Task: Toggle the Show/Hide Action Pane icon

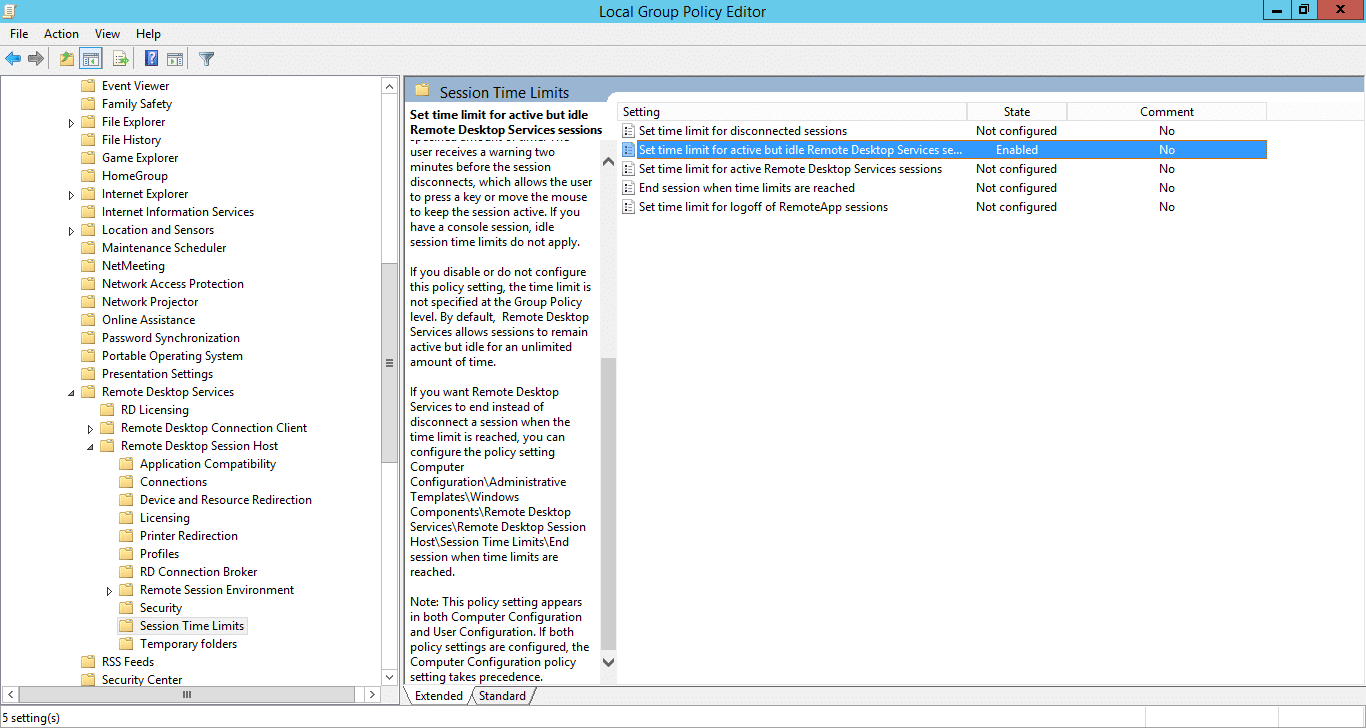Action: 175,59
